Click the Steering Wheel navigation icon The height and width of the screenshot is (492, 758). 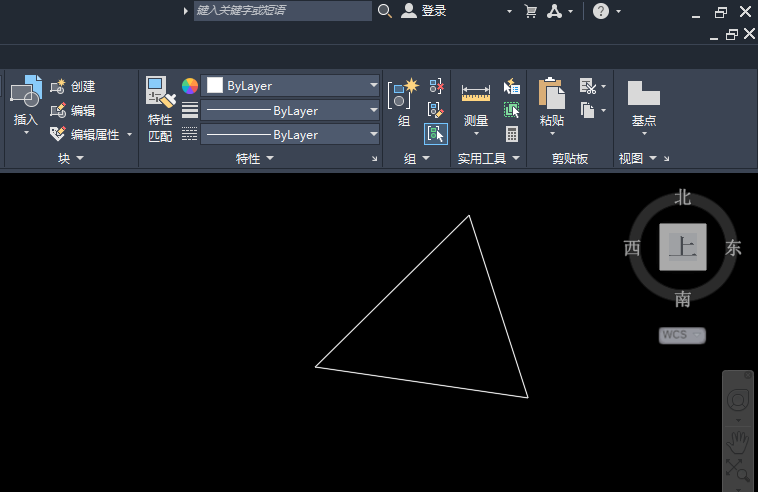738,401
